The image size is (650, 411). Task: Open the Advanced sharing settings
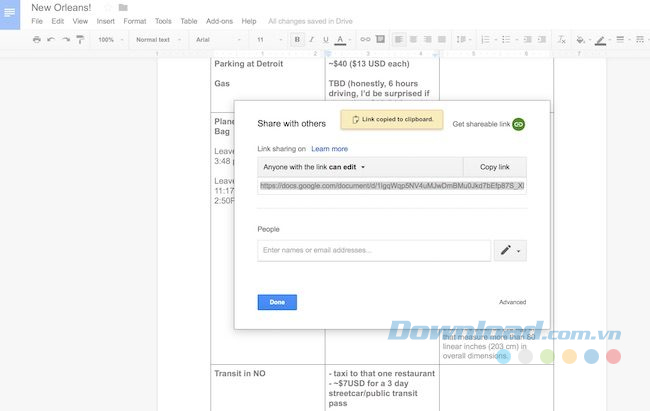[512, 302]
